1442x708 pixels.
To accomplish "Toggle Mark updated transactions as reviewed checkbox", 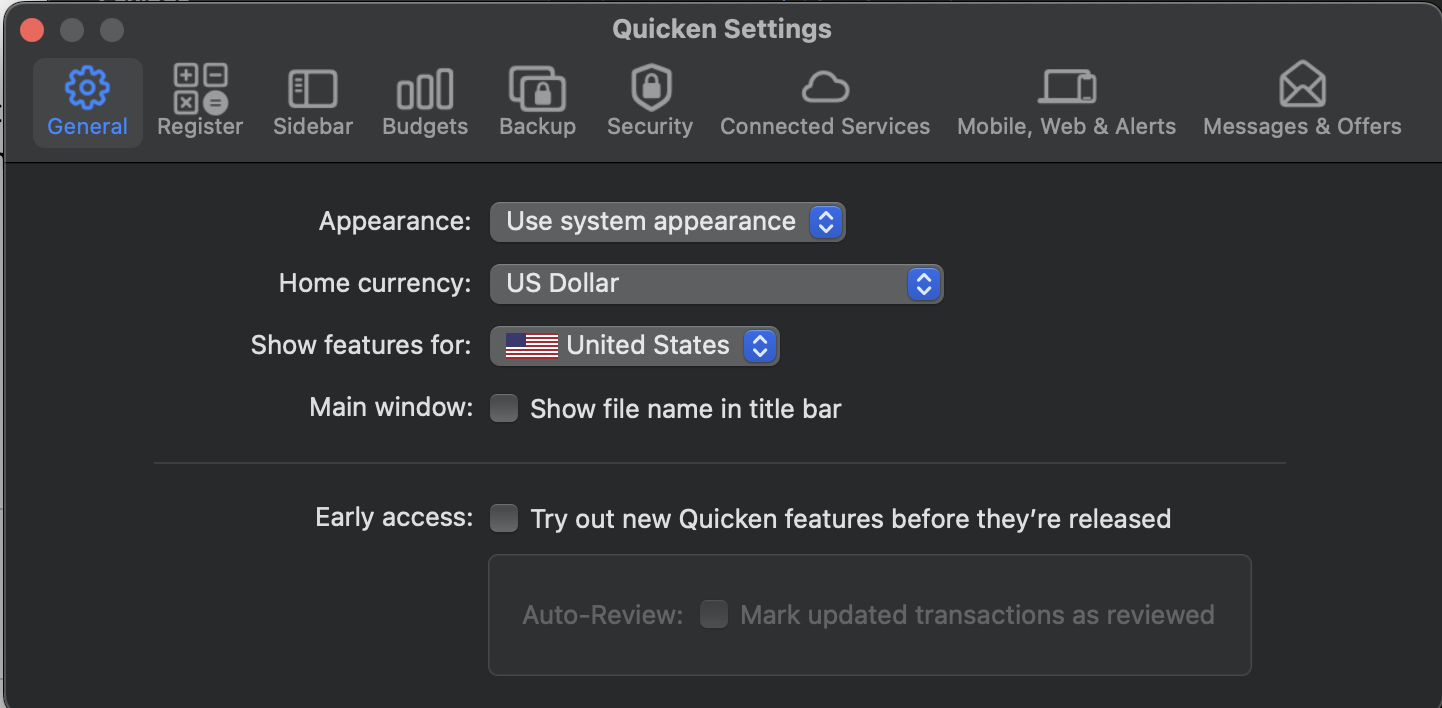I will click(x=714, y=614).
